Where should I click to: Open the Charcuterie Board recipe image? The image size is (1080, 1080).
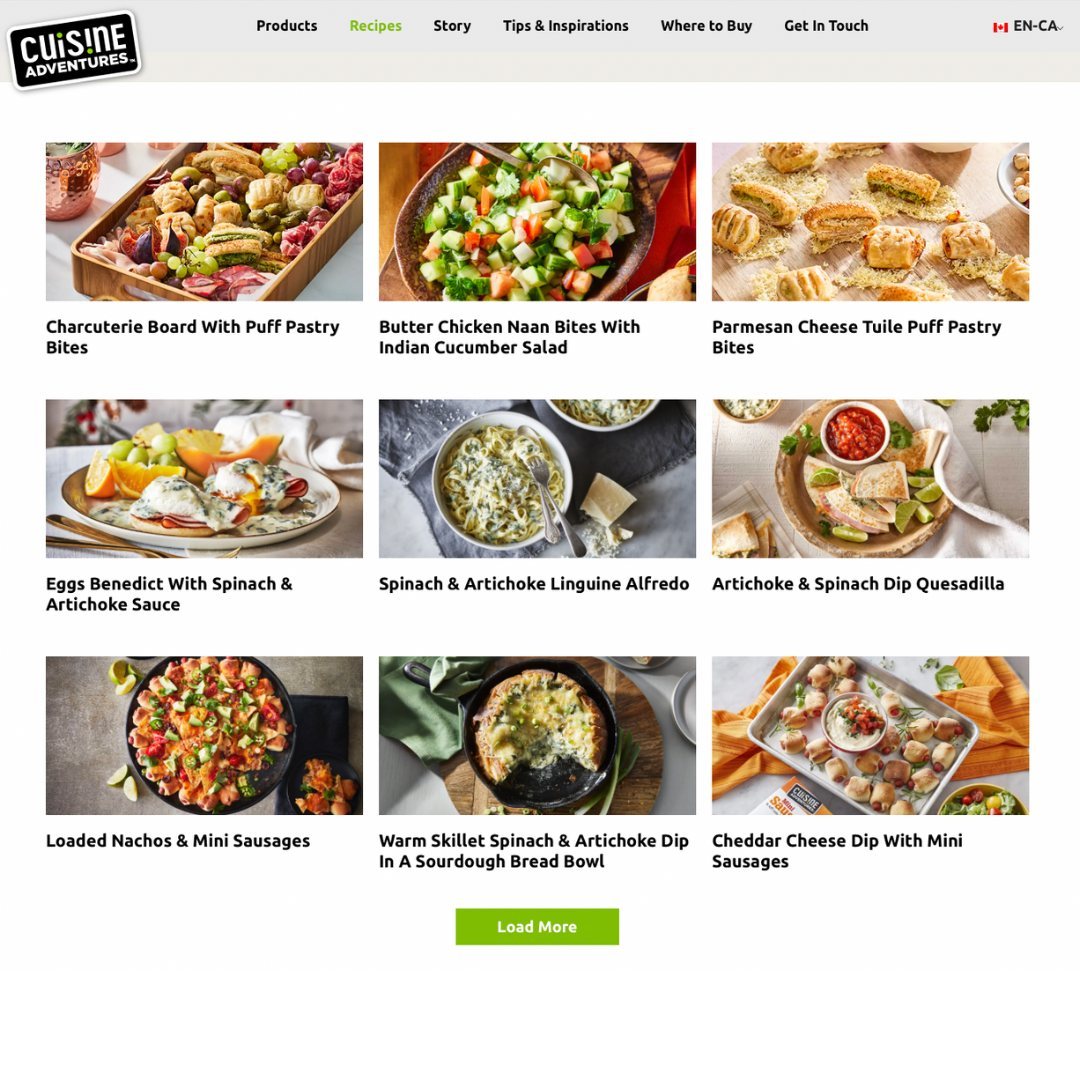pos(205,222)
